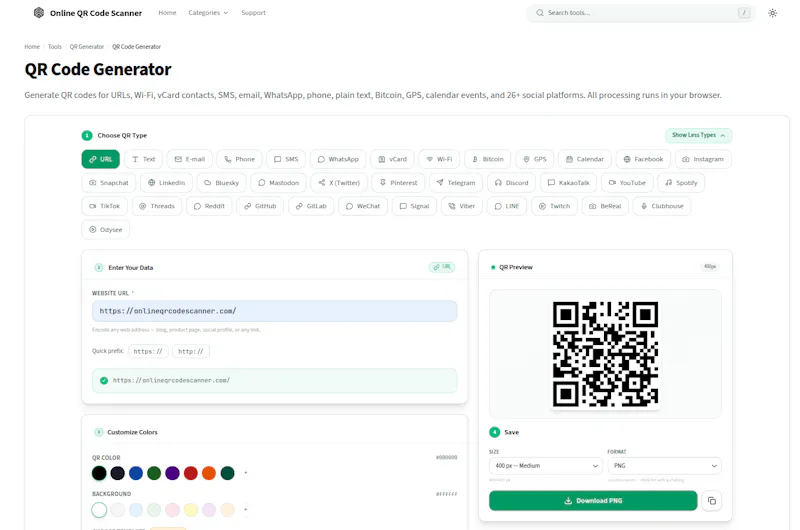
Task: Select the Signal QR type
Action: pyautogui.click(x=414, y=206)
